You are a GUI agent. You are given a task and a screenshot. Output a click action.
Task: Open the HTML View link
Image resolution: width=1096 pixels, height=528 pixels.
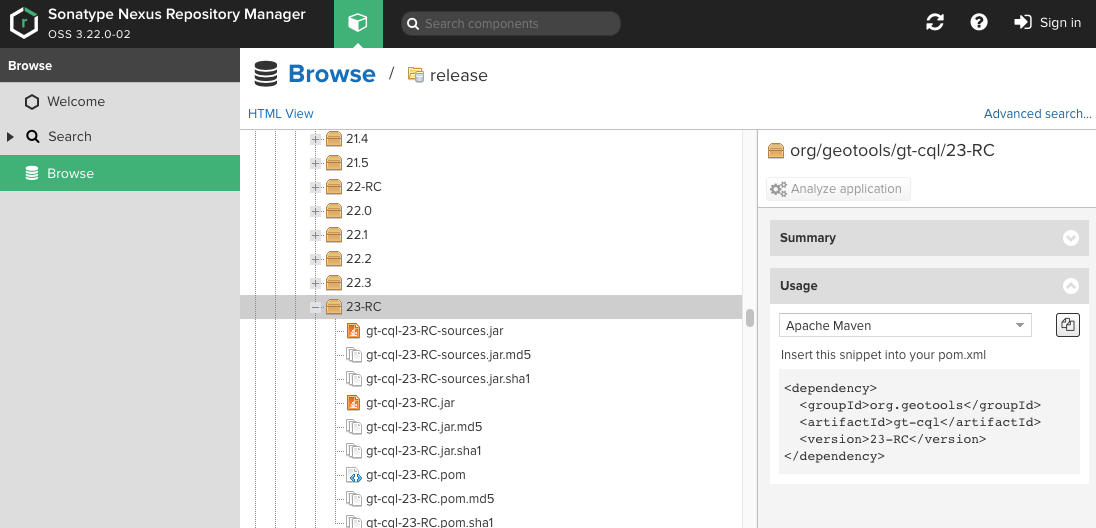[x=280, y=113]
